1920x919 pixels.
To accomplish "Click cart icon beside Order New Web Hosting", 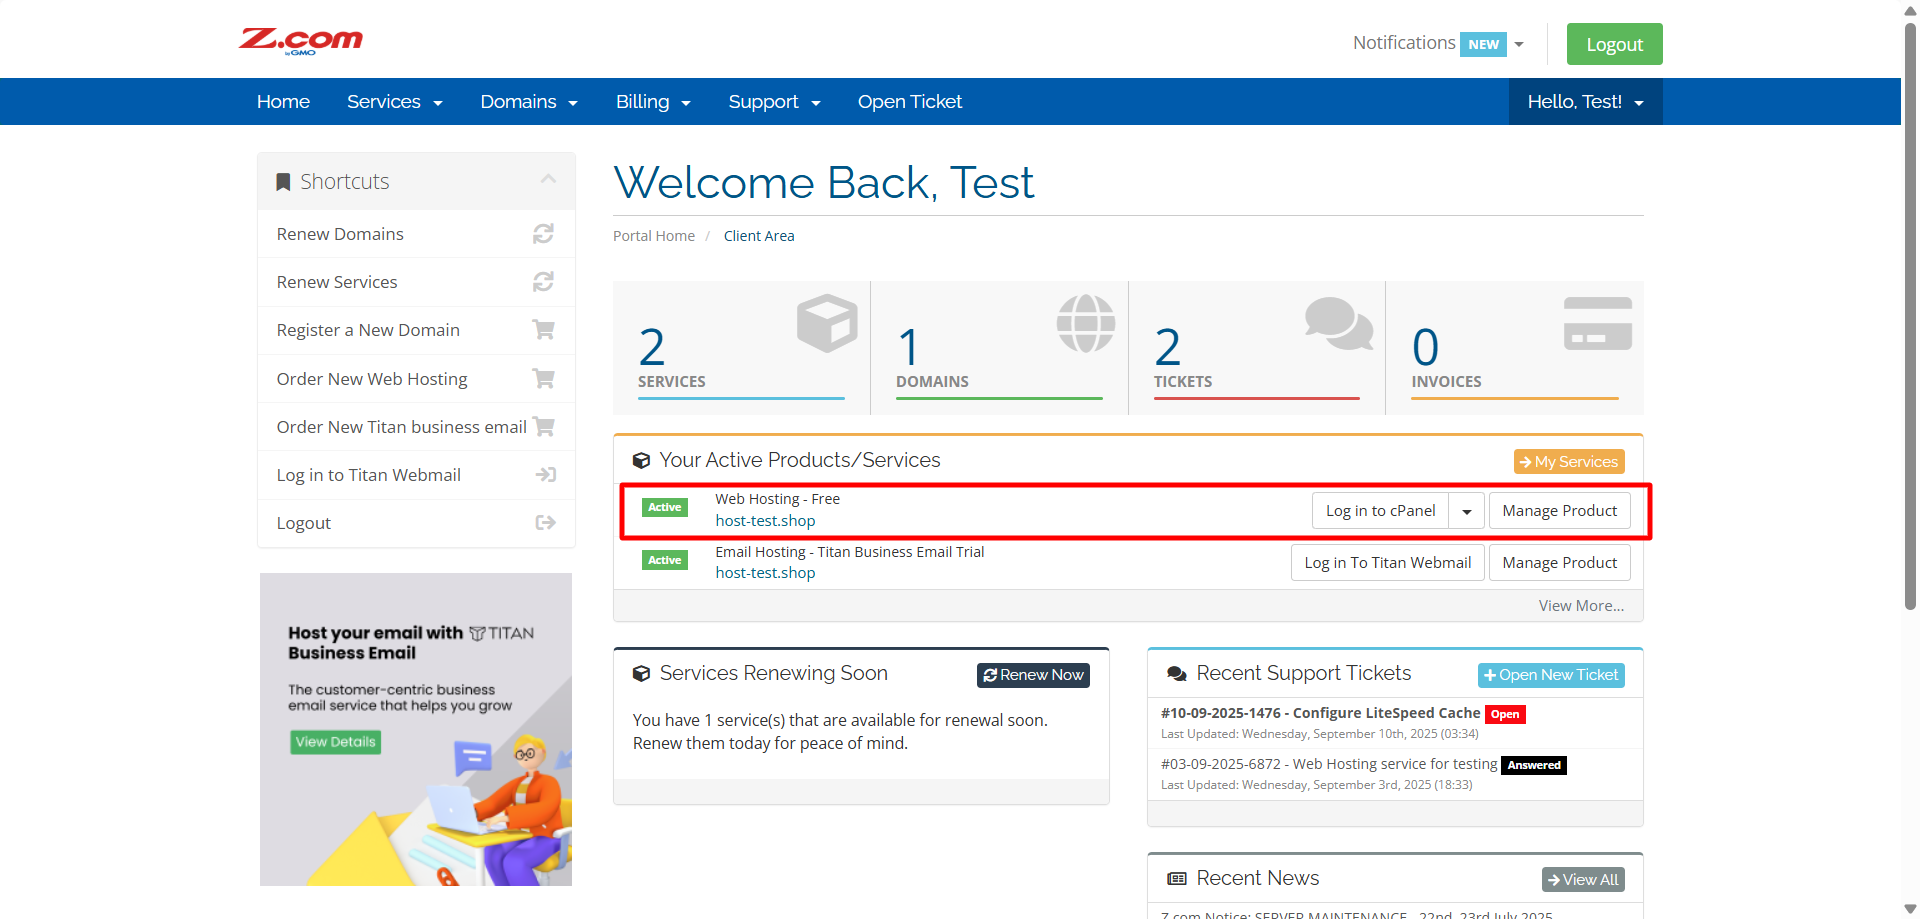I will (x=543, y=378).
